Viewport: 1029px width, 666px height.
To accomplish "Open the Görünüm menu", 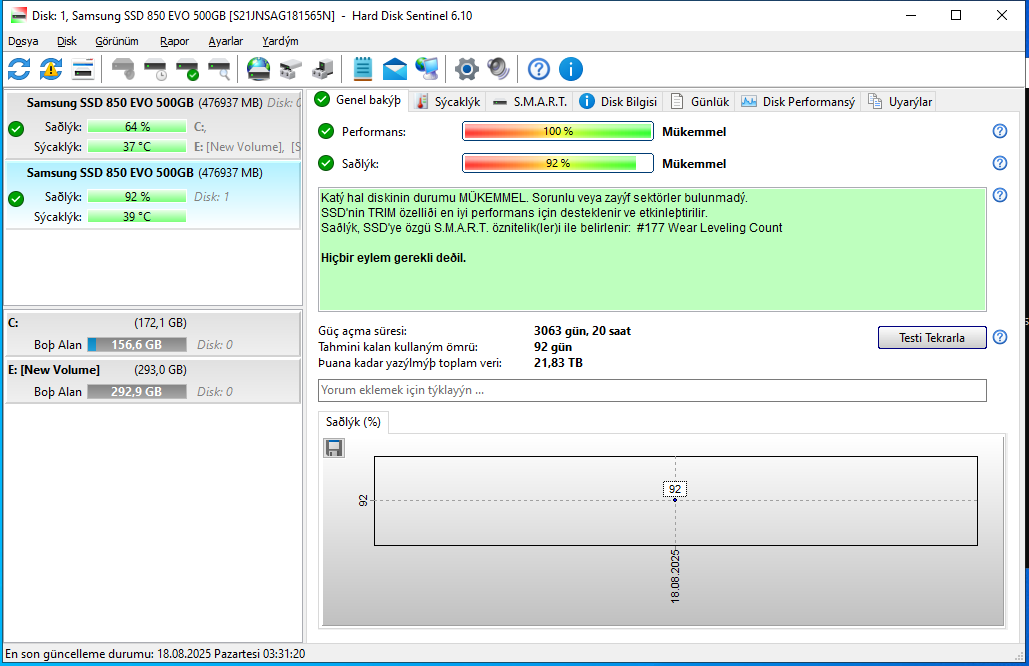I will [117, 41].
